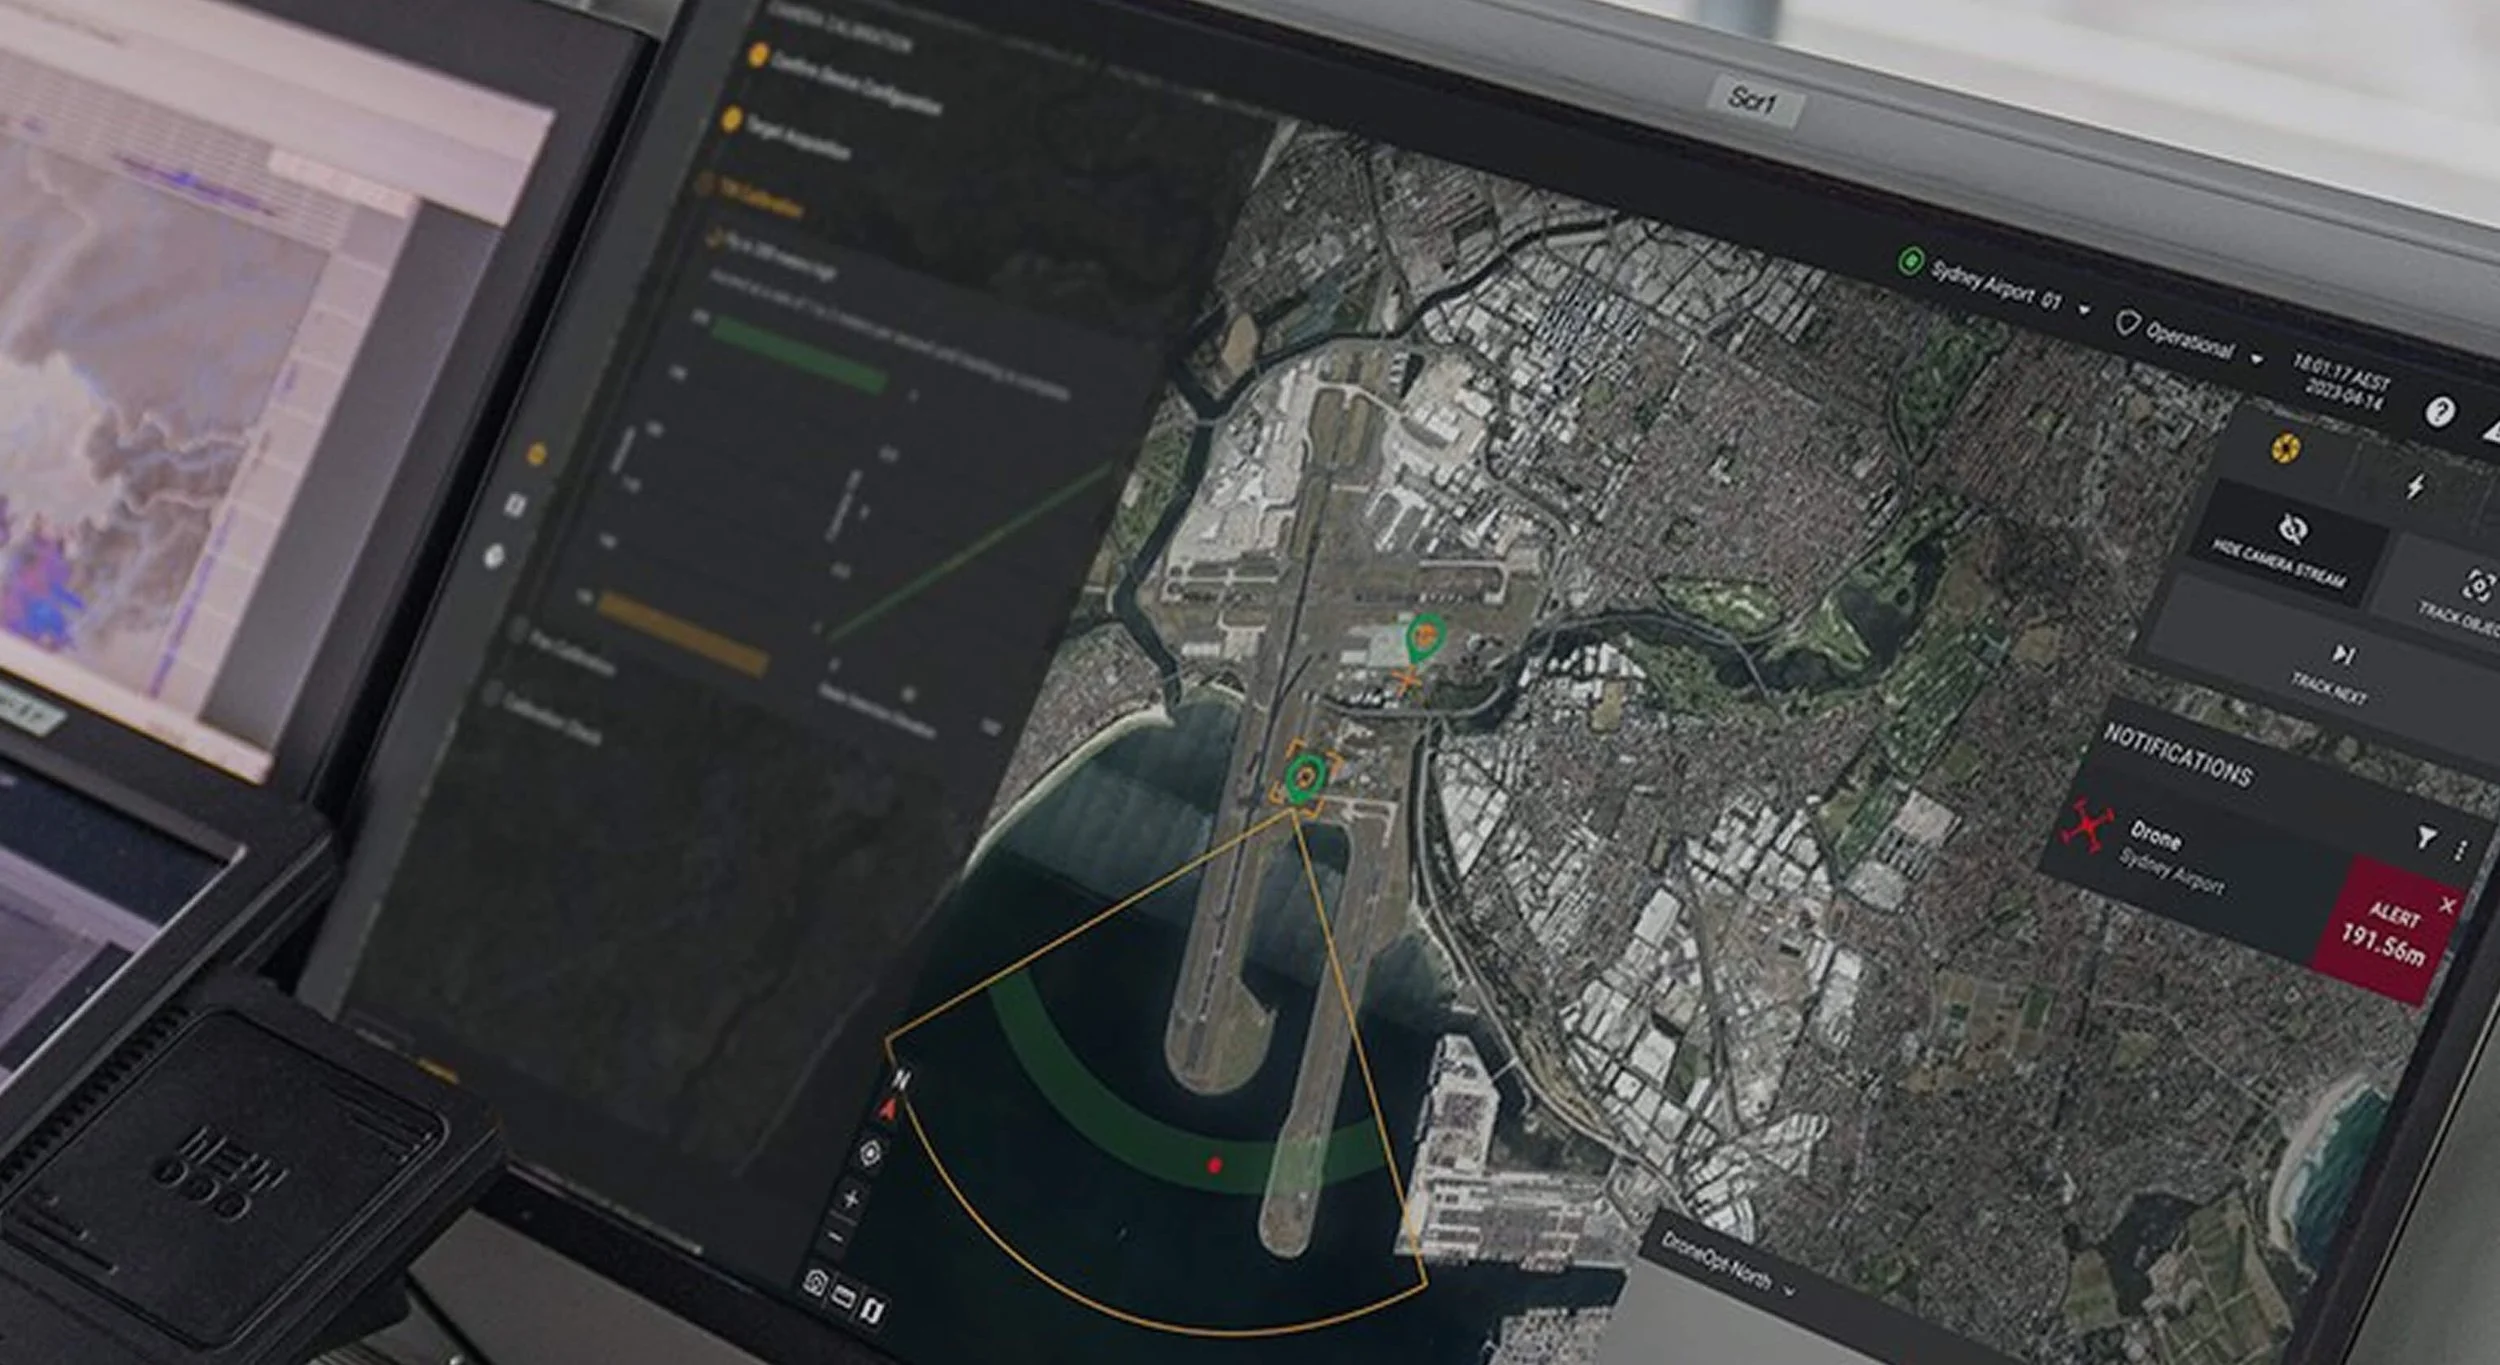This screenshot has width=2500, height=1365.
Task: Dismiss the red 191.56m alert
Action: coord(2447,905)
